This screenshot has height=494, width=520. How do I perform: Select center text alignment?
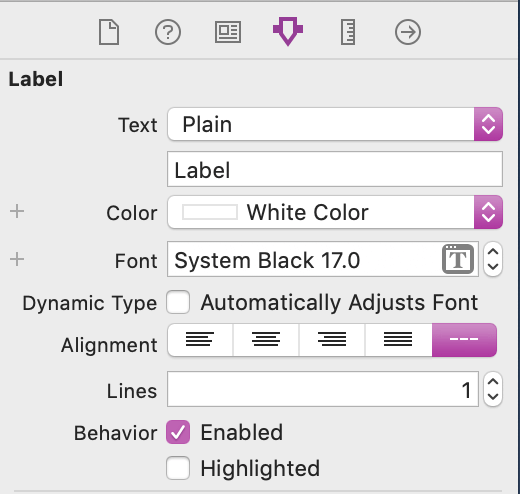point(266,340)
